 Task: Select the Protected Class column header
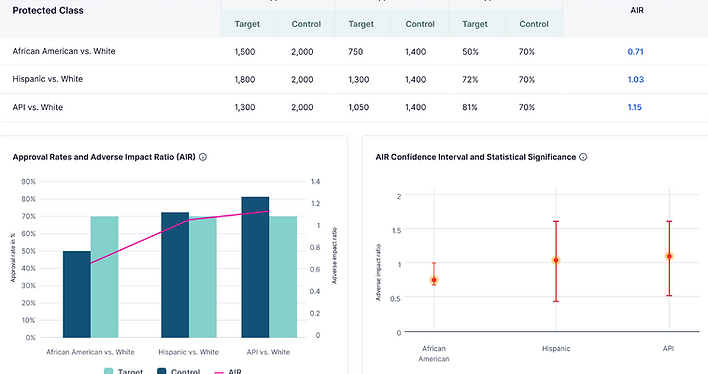[x=48, y=10]
